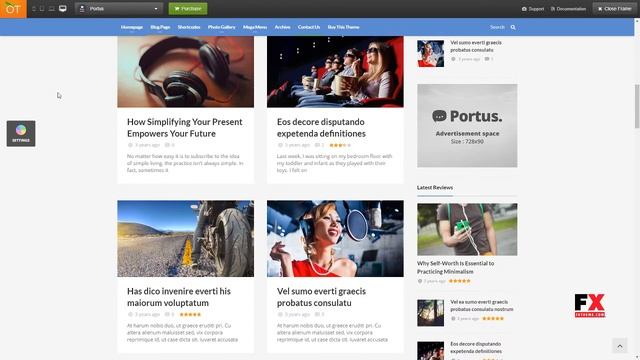The height and width of the screenshot is (360, 640).
Task: Open the Contact Us menu item
Action: coord(309,27)
